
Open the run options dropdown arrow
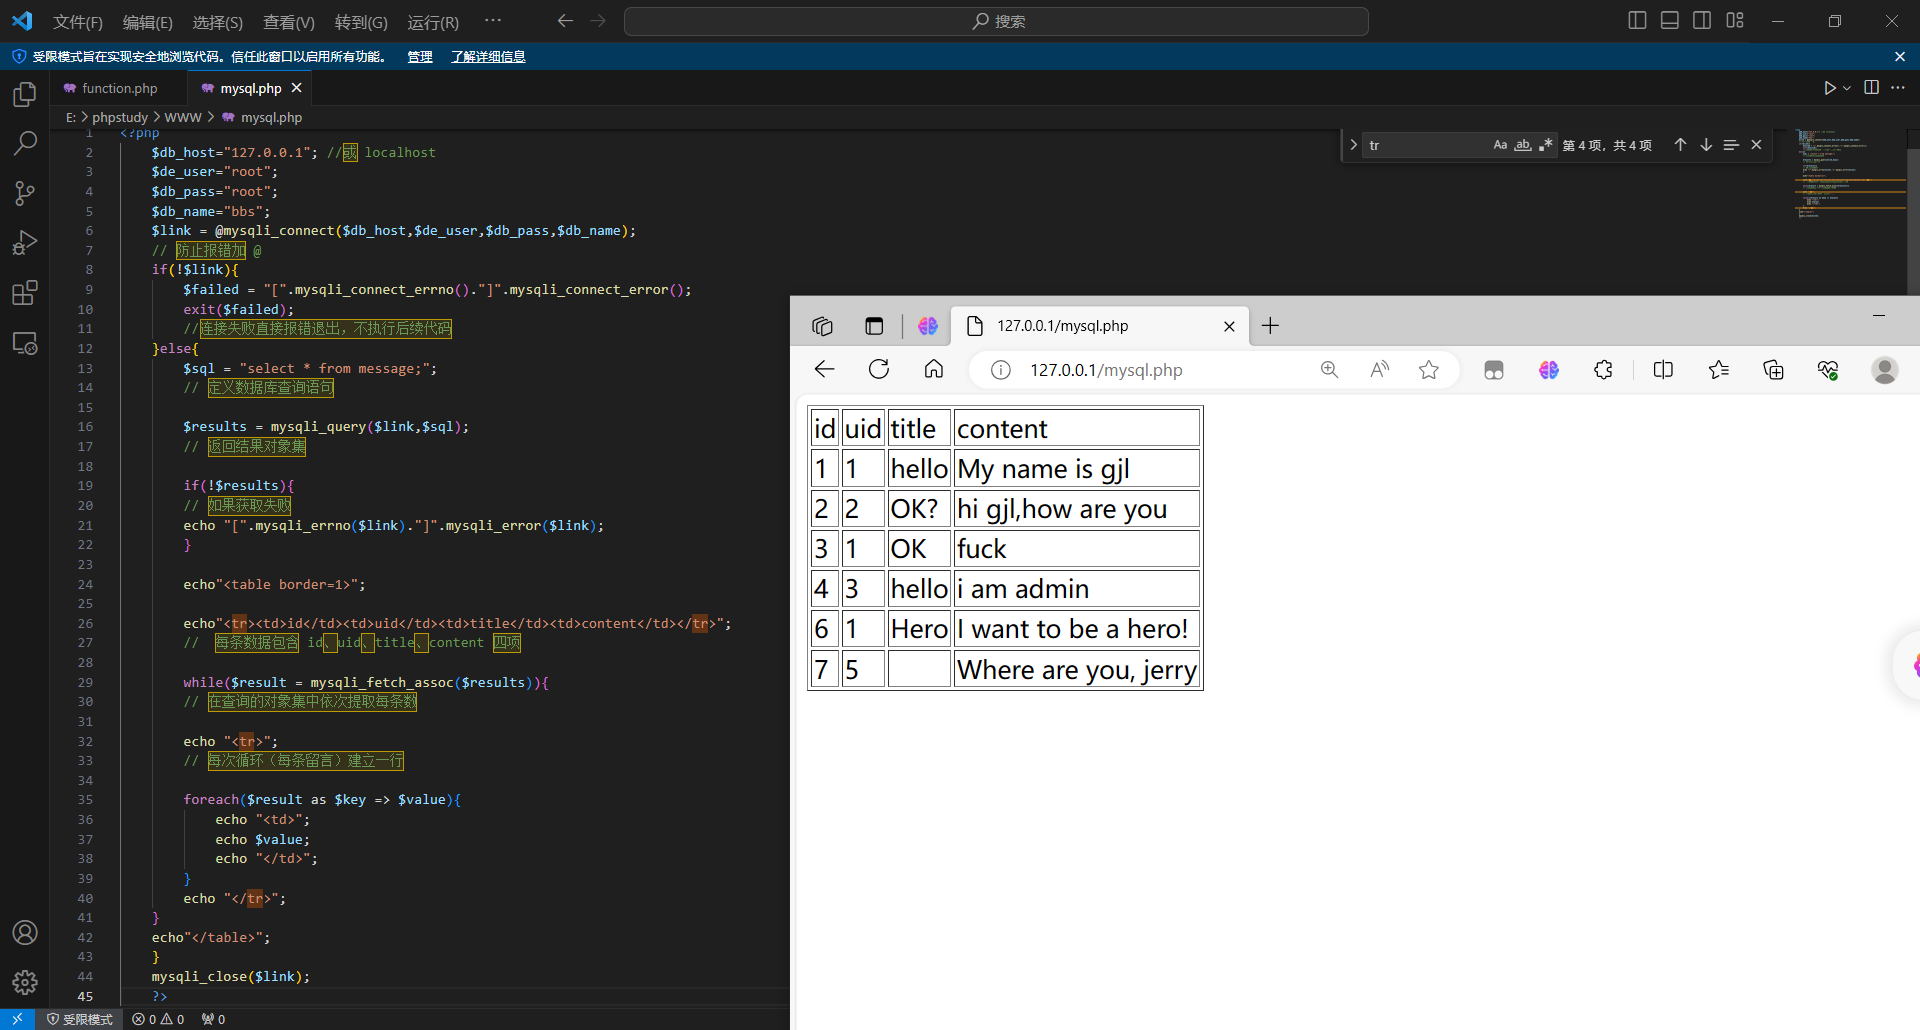point(1847,88)
